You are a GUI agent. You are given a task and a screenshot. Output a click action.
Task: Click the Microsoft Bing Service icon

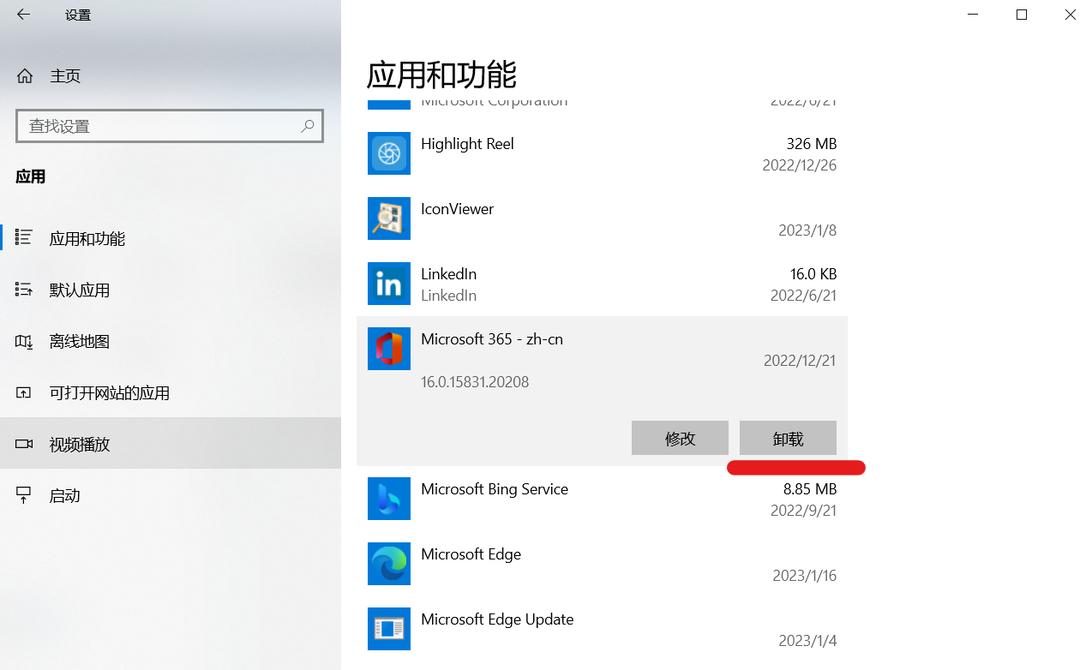tap(389, 498)
